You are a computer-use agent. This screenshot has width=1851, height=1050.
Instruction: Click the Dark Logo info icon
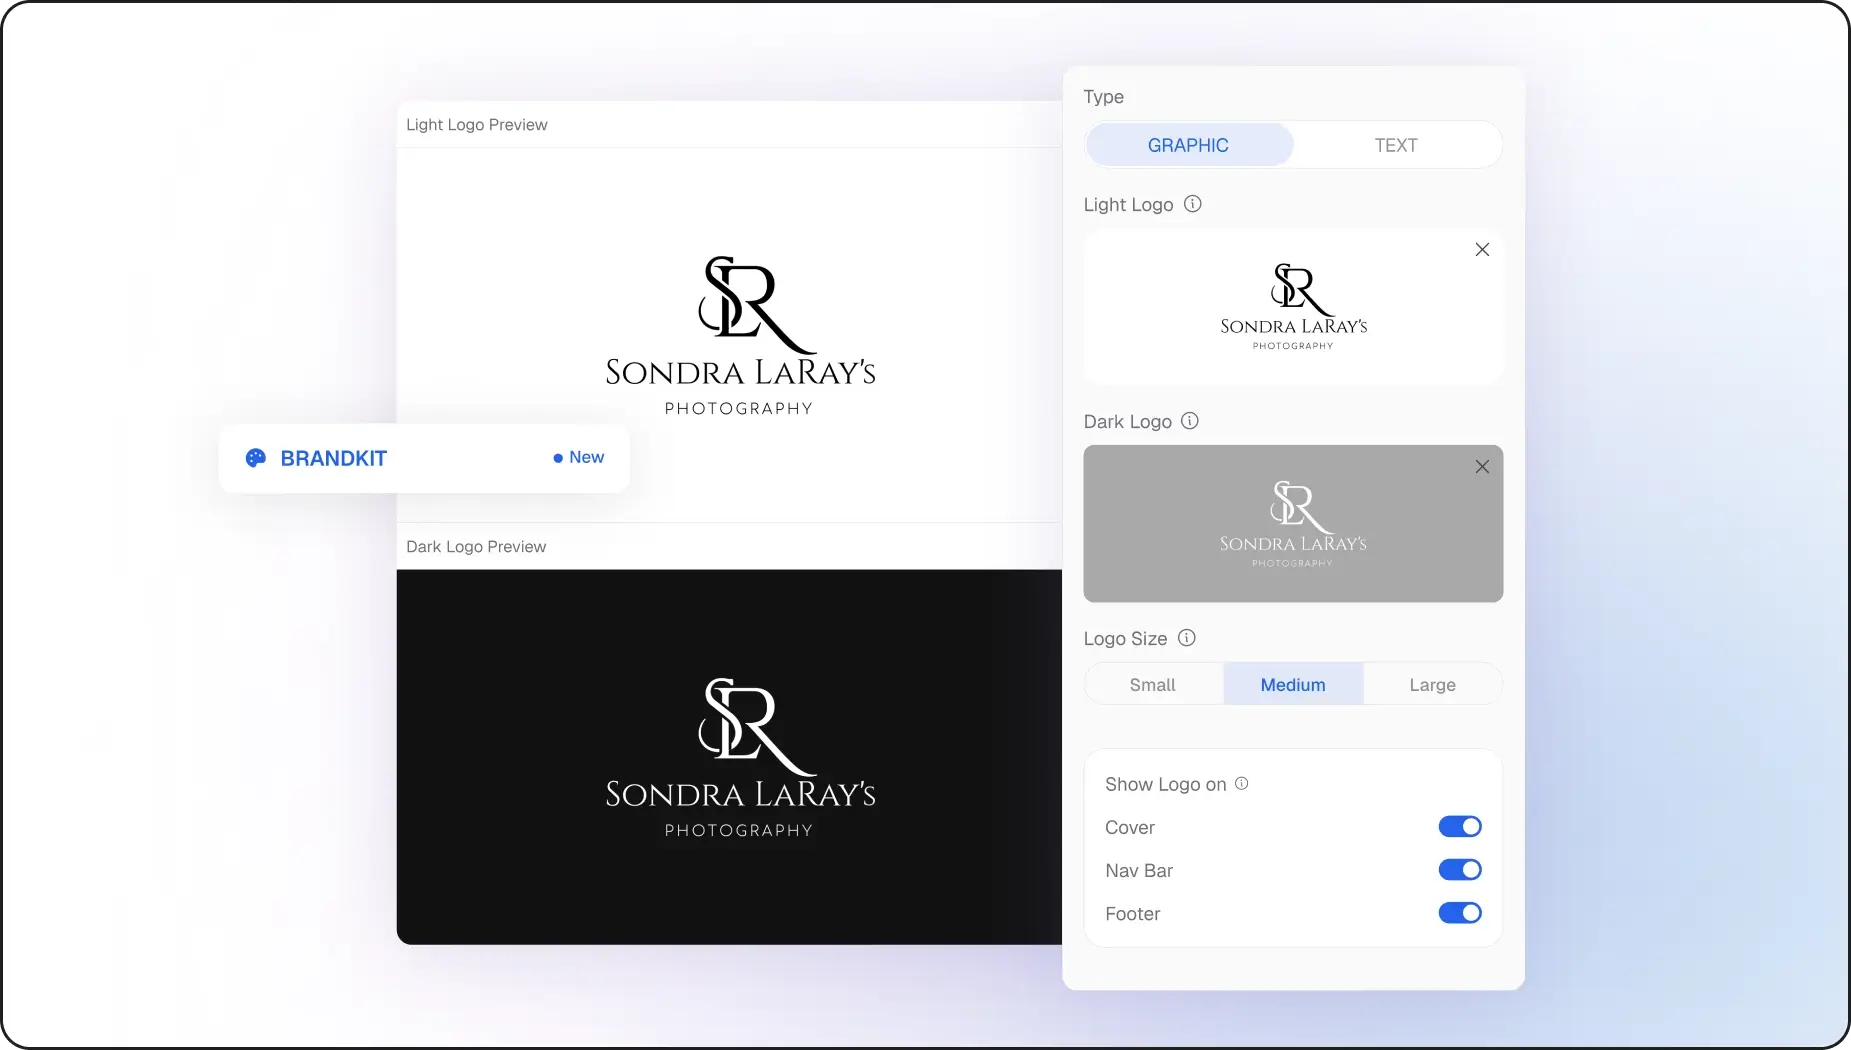point(1189,421)
